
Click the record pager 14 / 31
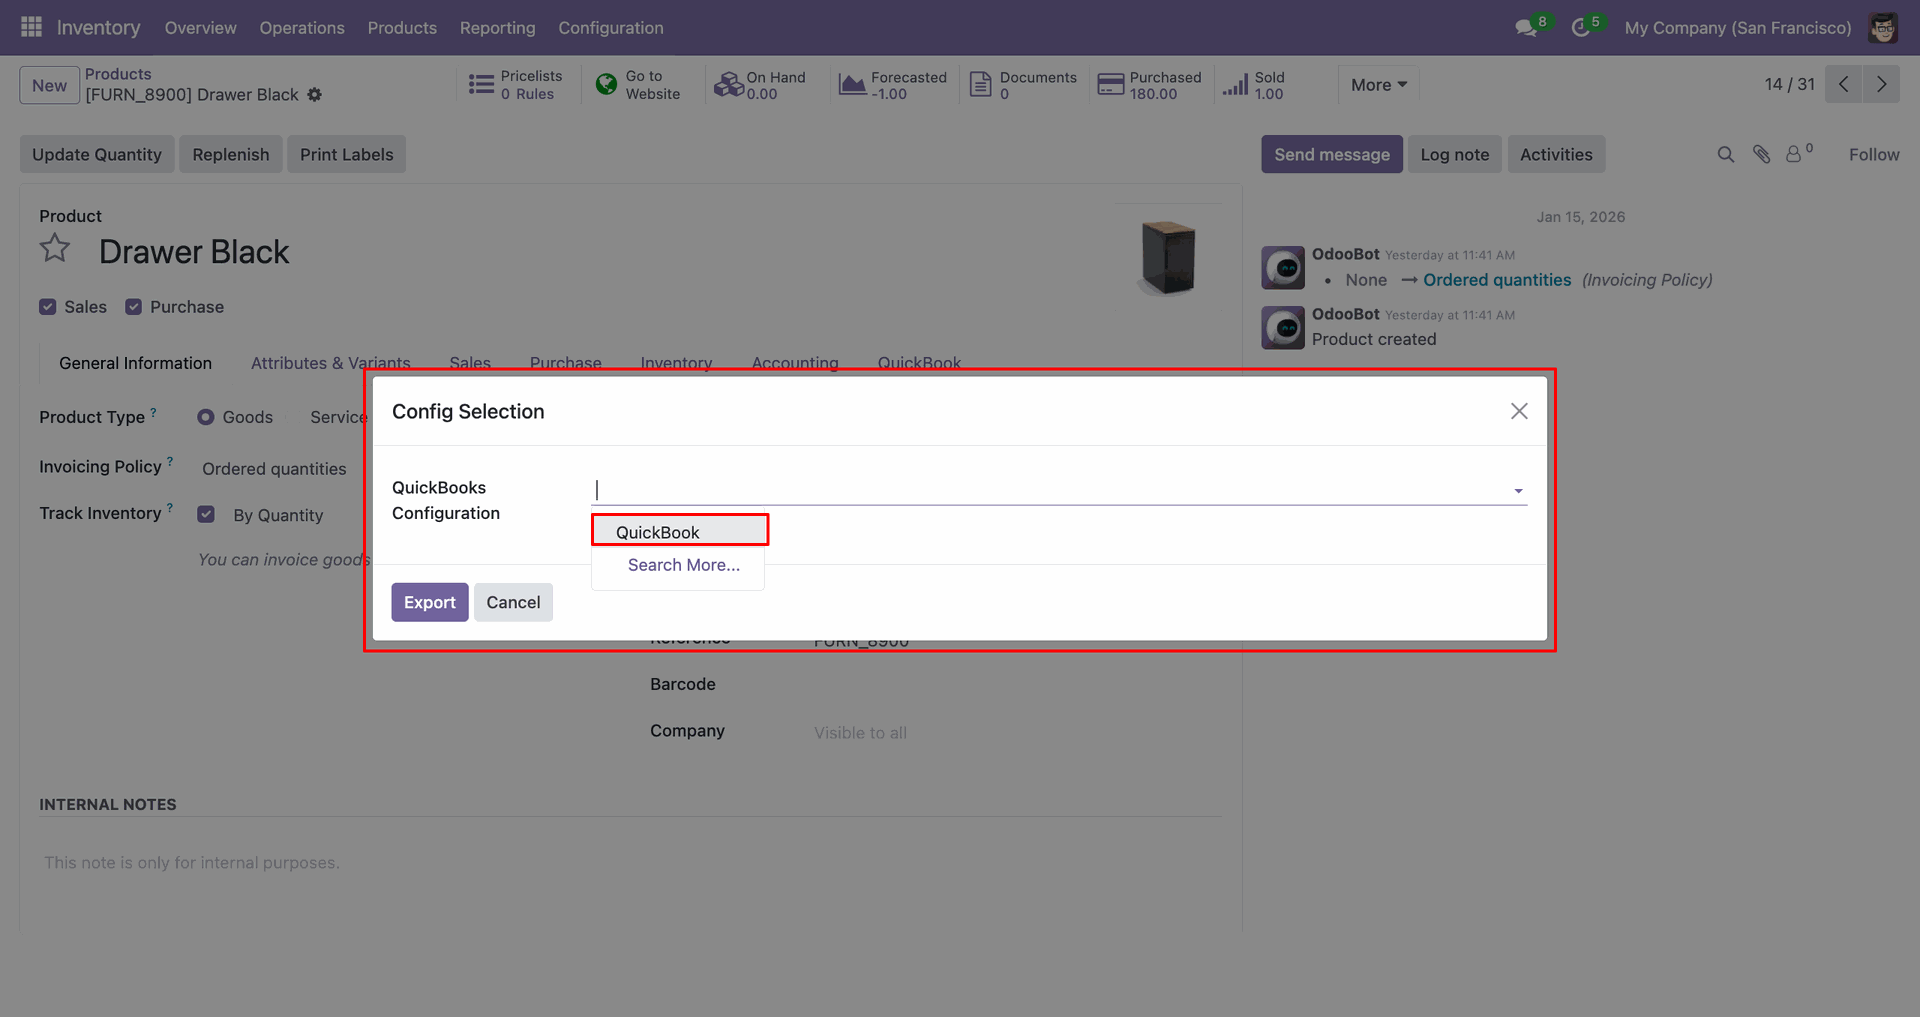1789,84
